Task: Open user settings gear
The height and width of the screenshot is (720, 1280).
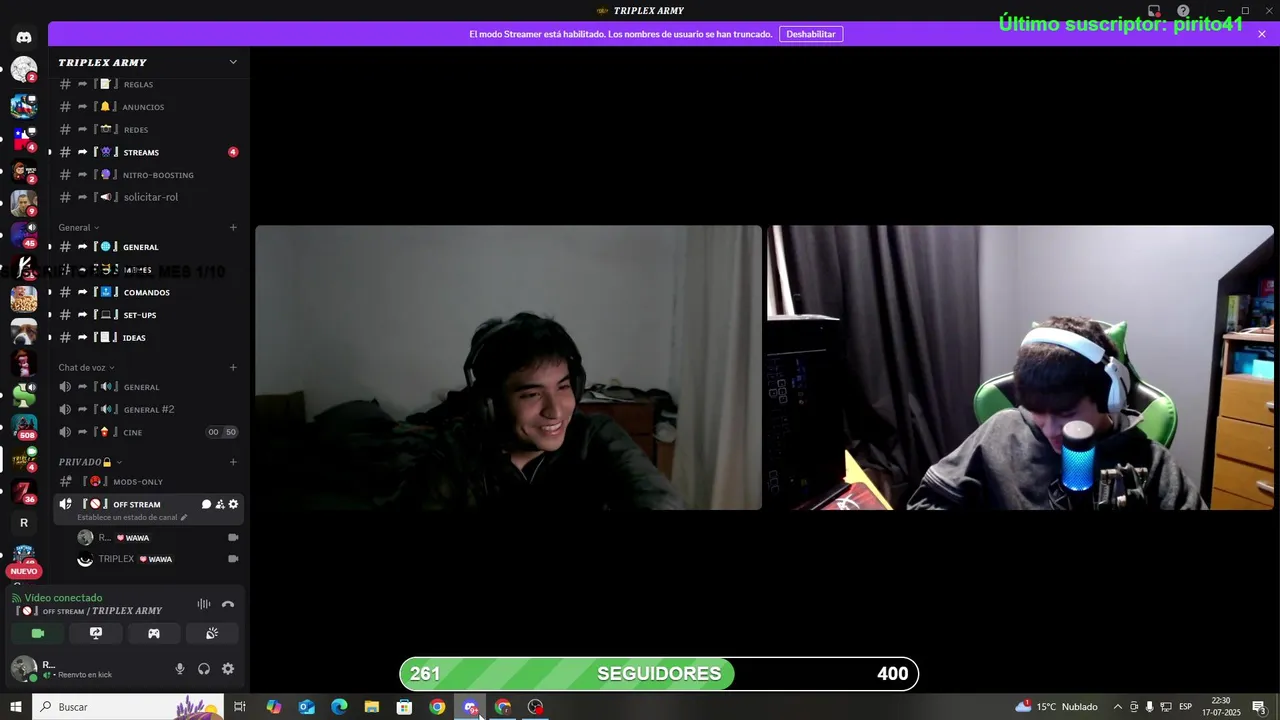Action: coord(228,669)
